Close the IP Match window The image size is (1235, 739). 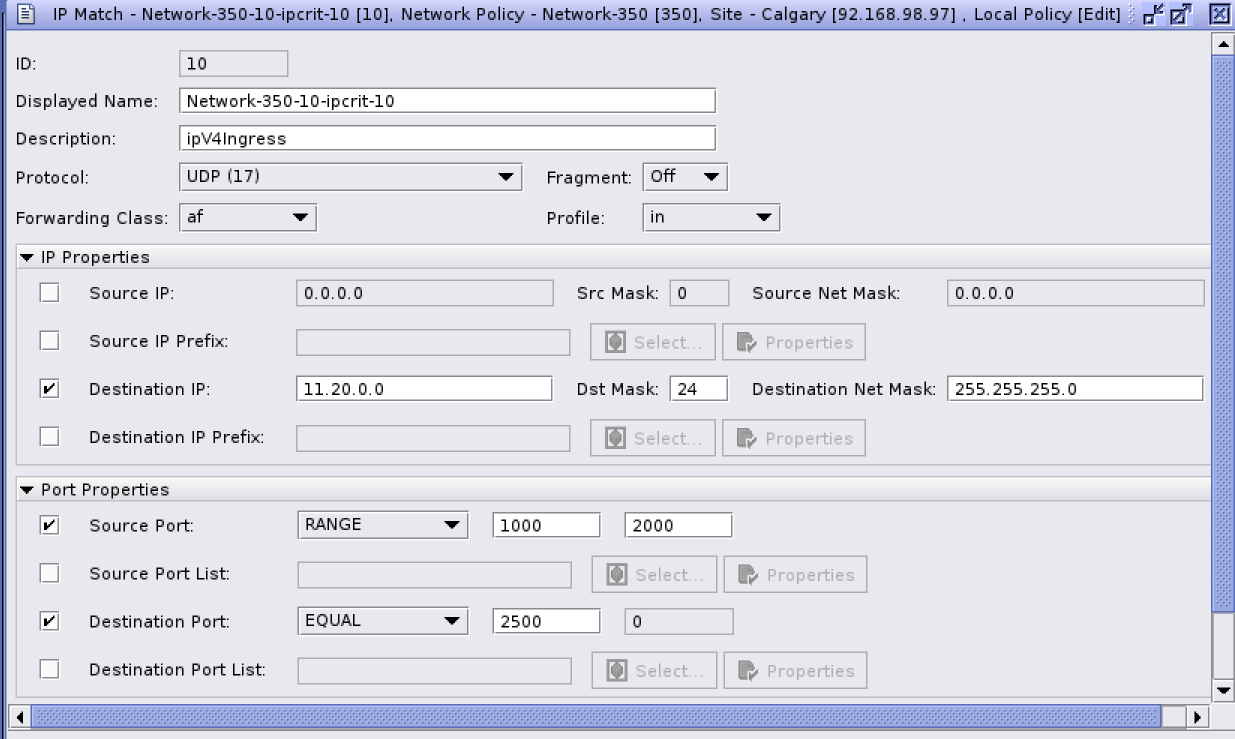pos(1218,14)
